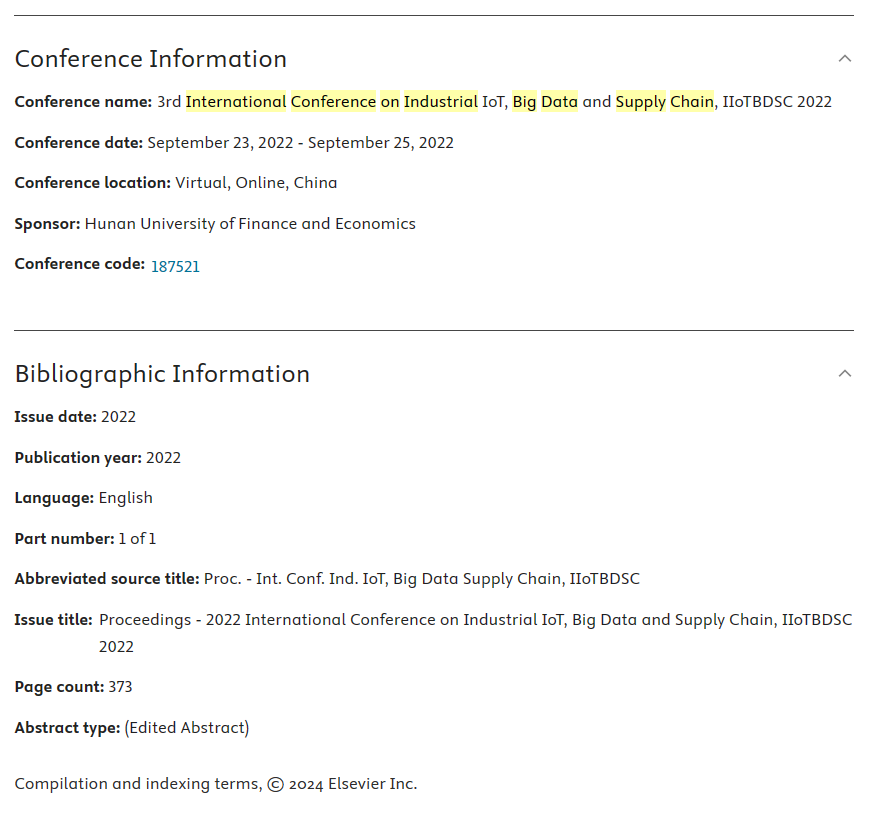The image size is (872, 817).
Task: Click the Bibliographic Information heading
Action: point(162,374)
